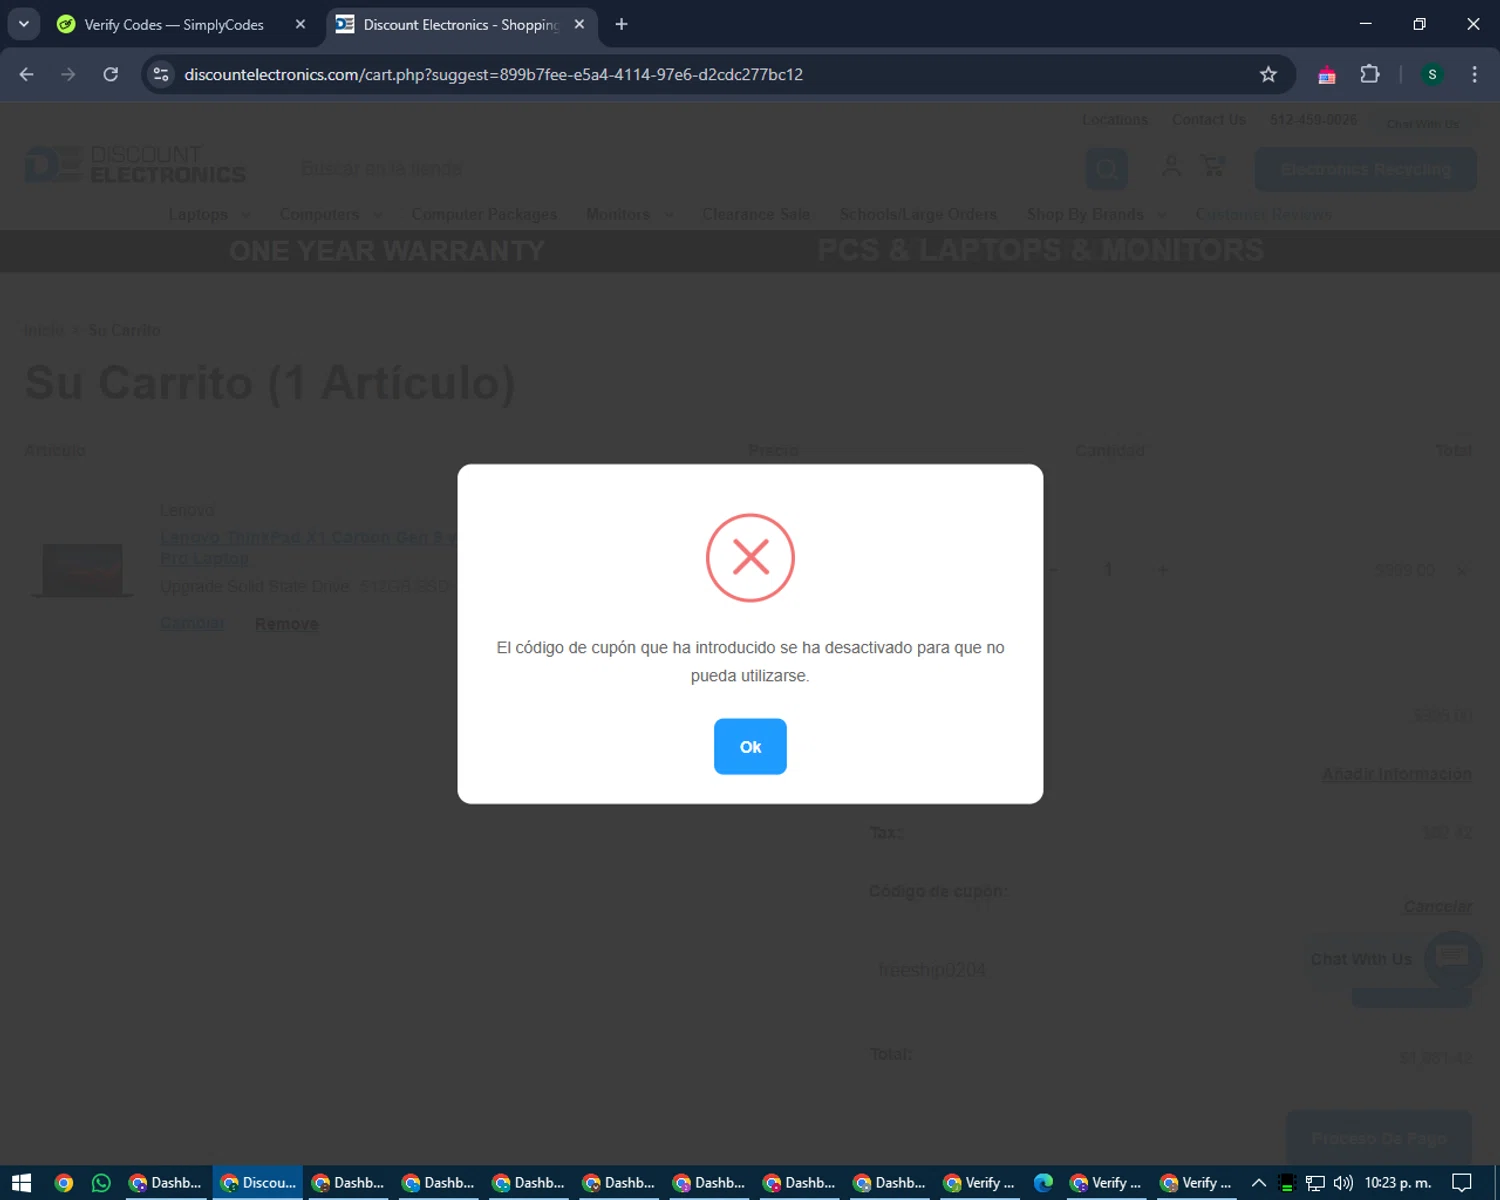Reload the current page
Viewport: 1500px width, 1200px height.
pyautogui.click(x=111, y=74)
